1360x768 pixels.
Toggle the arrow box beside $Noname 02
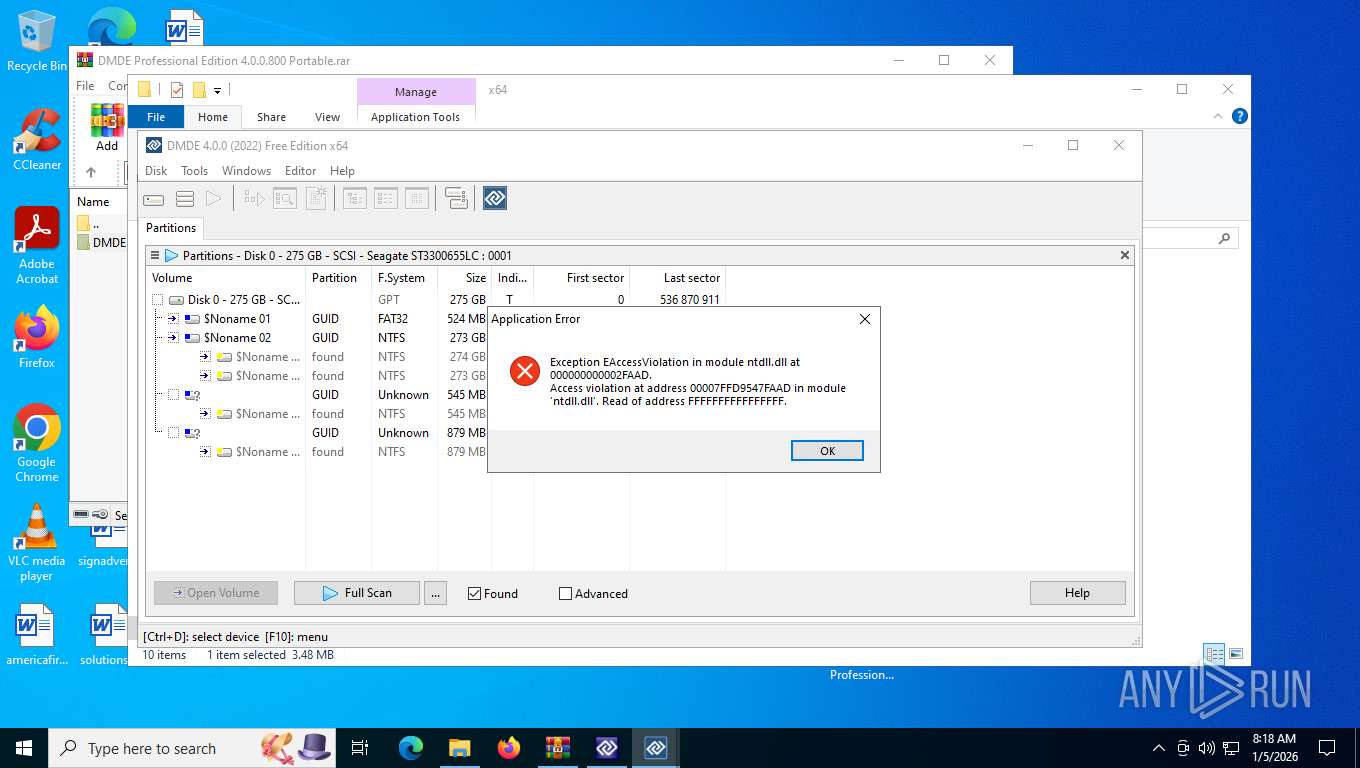click(x=173, y=338)
